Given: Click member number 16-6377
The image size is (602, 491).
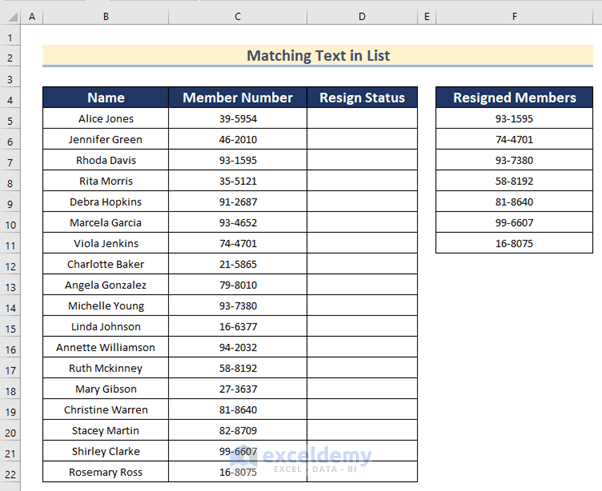Looking at the screenshot, I should (x=238, y=326).
